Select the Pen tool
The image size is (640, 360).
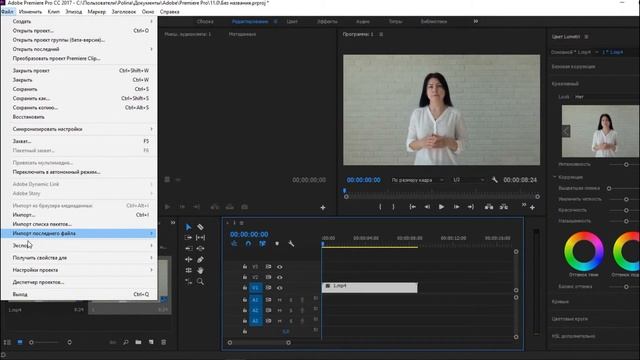click(x=200, y=260)
